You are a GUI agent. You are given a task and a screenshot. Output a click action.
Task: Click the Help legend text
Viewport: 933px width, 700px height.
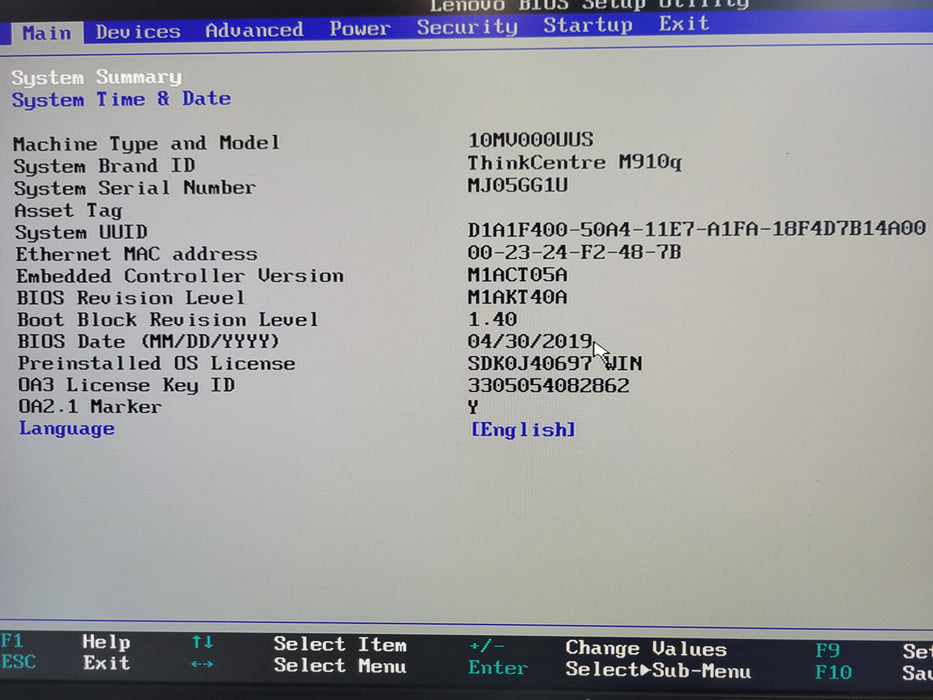click(106, 642)
